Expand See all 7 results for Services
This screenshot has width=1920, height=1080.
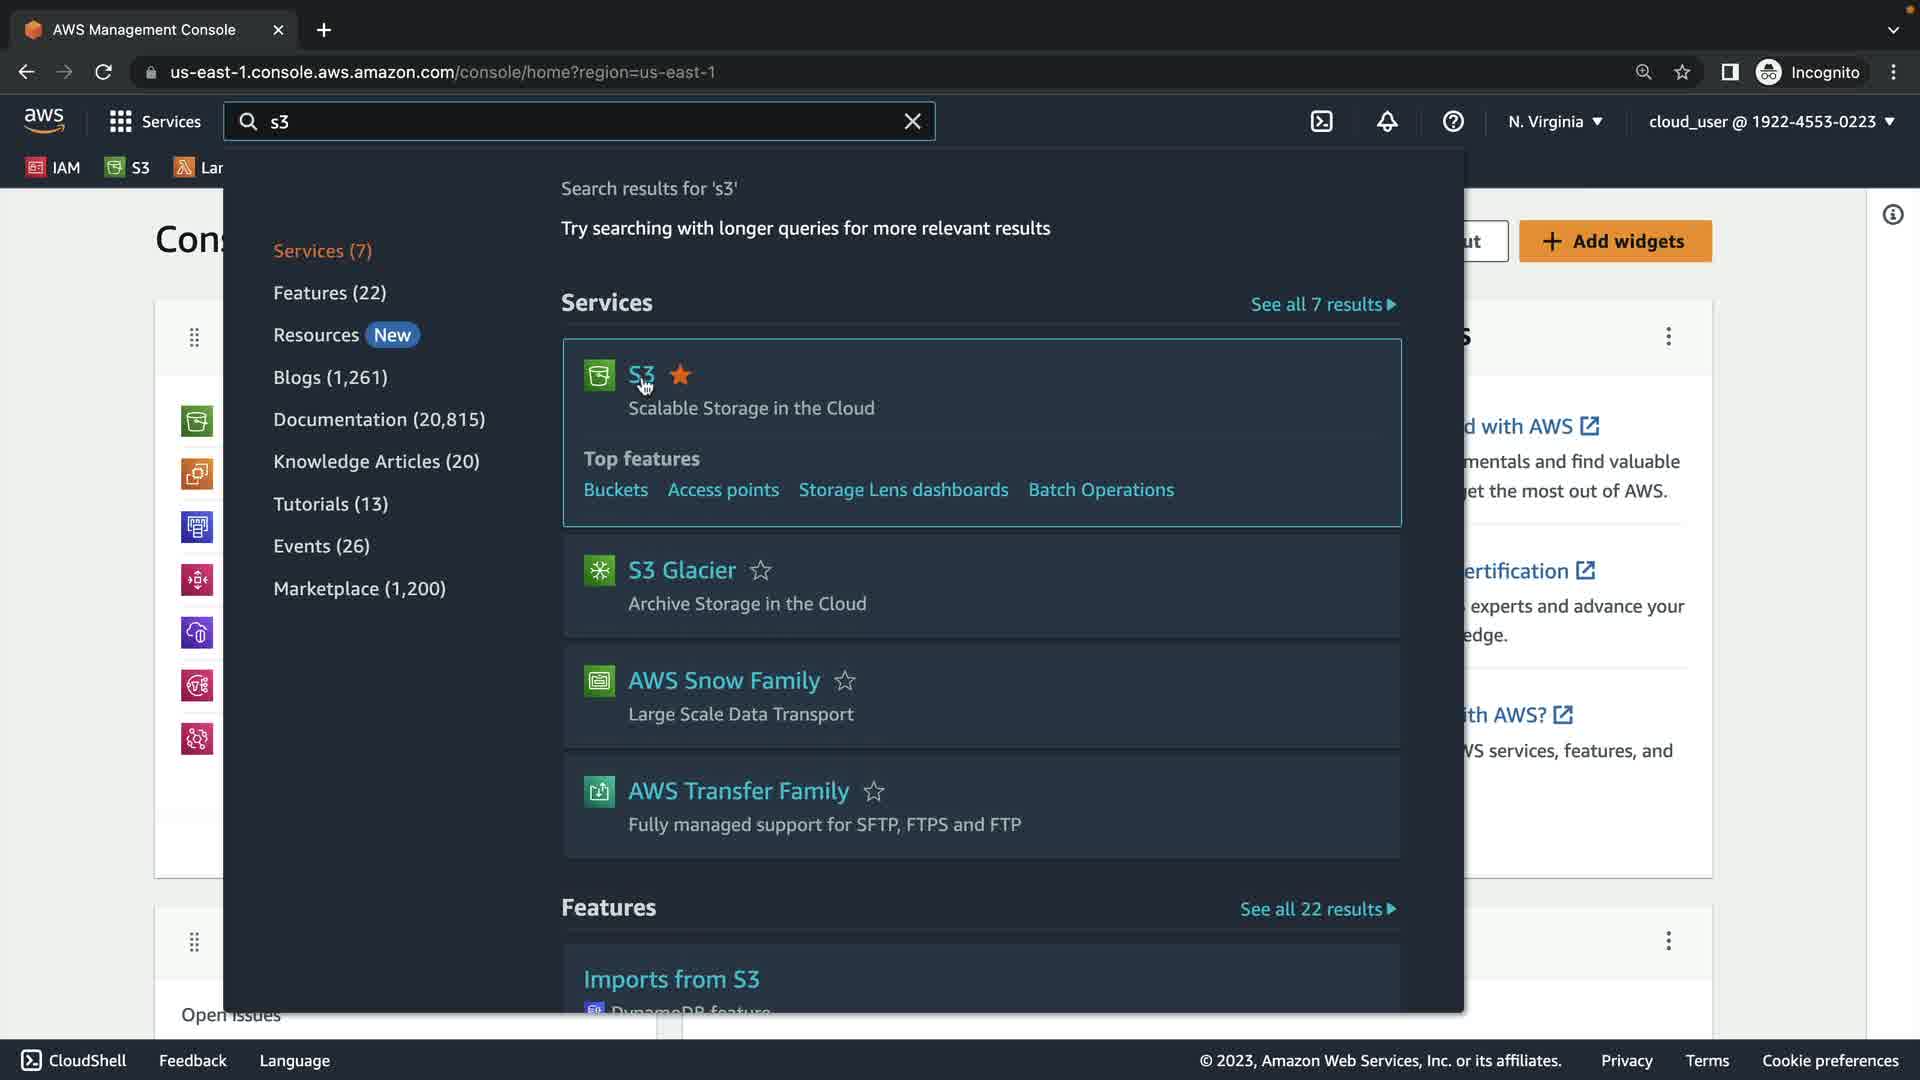tap(1323, 304)
